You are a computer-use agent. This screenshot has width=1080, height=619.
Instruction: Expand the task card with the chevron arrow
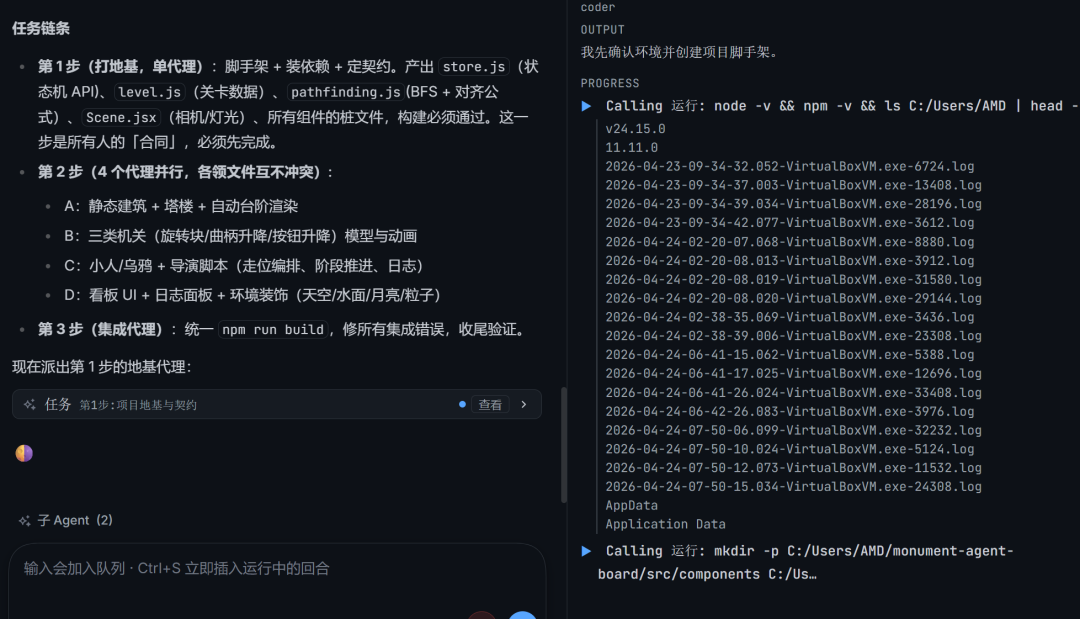pyautogui.click(x=523, y=405)
